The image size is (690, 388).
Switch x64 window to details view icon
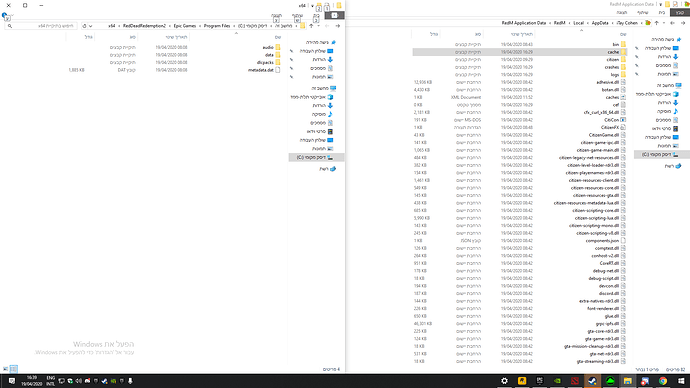pyautogui.click(x=14, y=369)
